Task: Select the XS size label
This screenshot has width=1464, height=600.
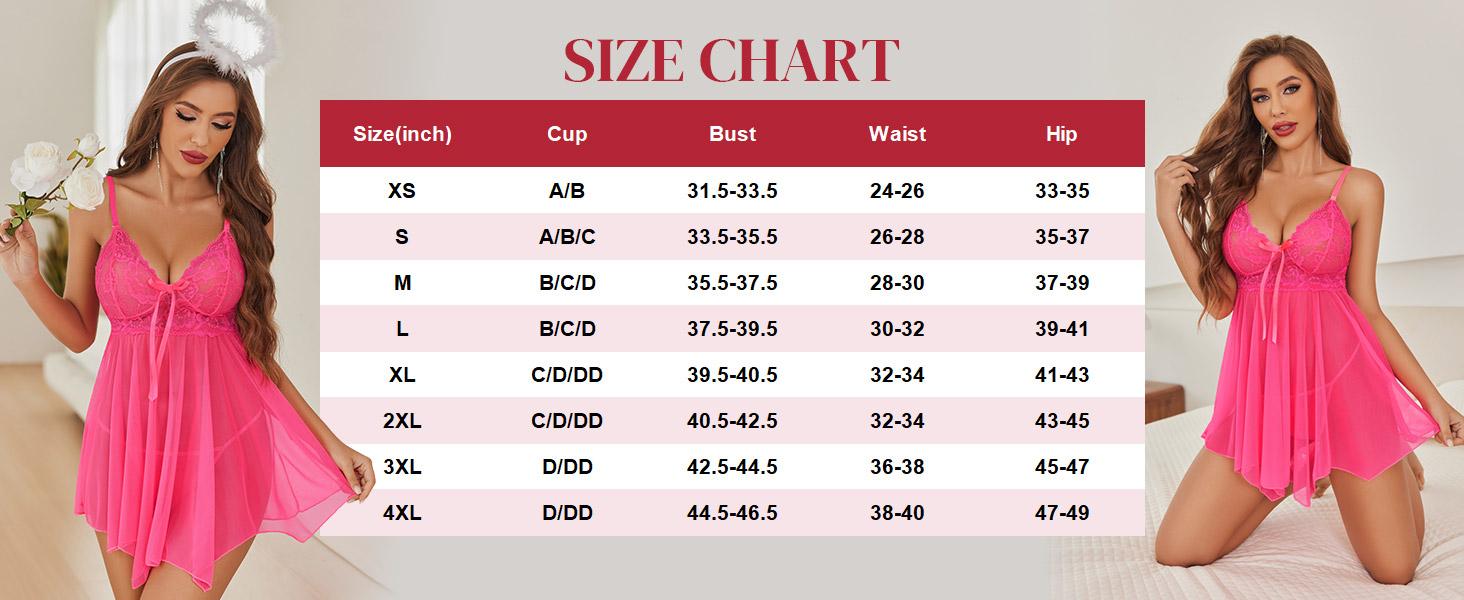Action: pyautogui.click(x=402, y=191)
